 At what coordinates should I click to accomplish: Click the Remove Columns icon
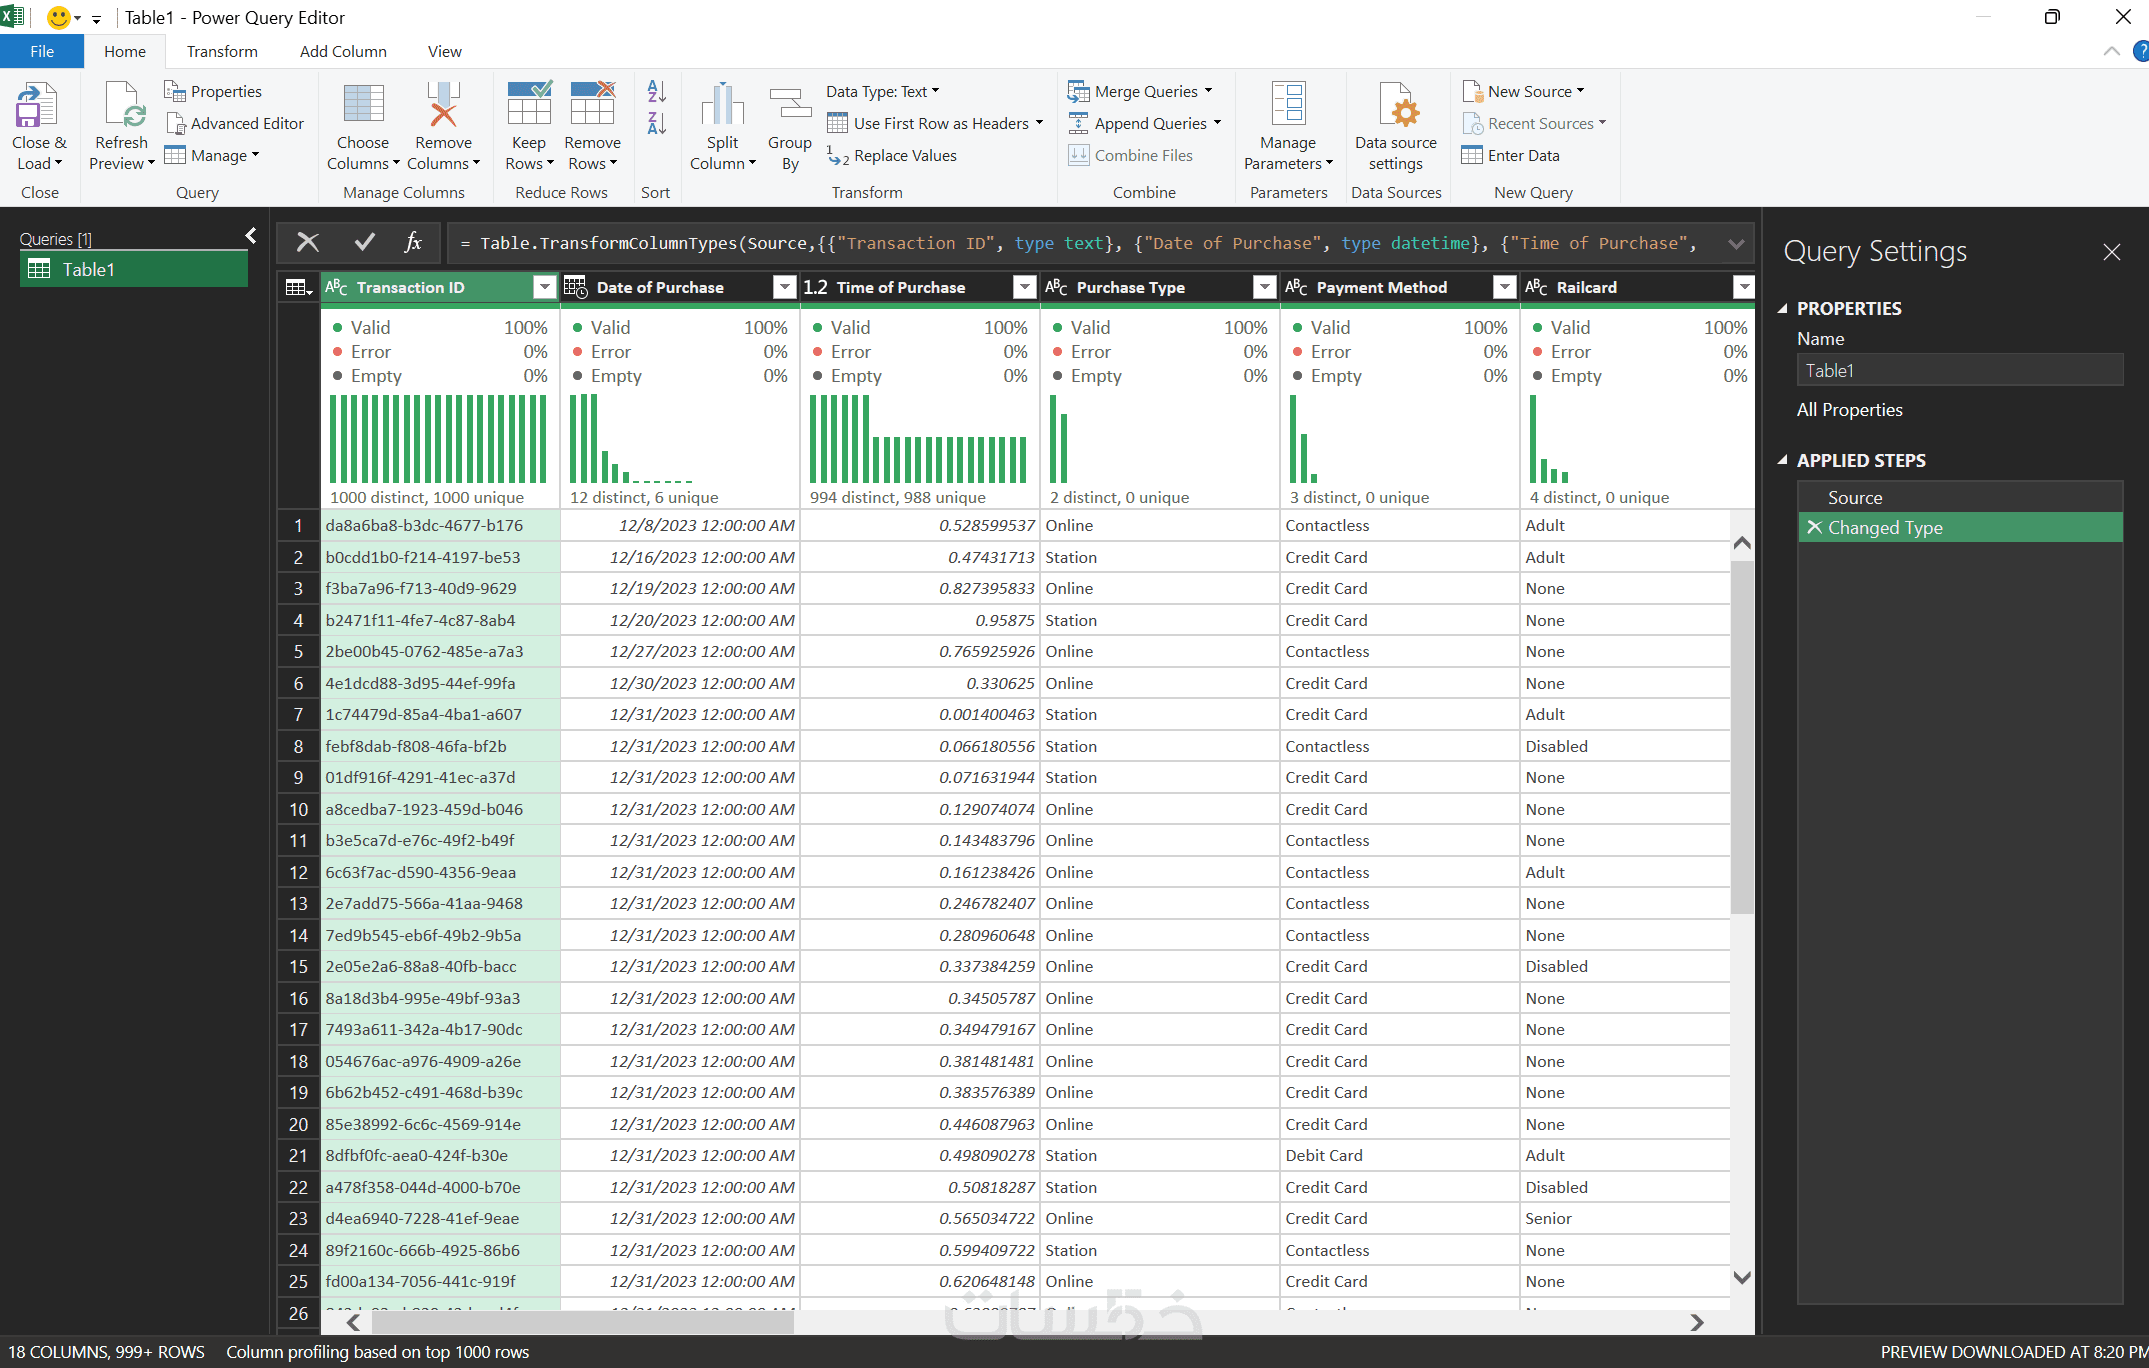443,105
